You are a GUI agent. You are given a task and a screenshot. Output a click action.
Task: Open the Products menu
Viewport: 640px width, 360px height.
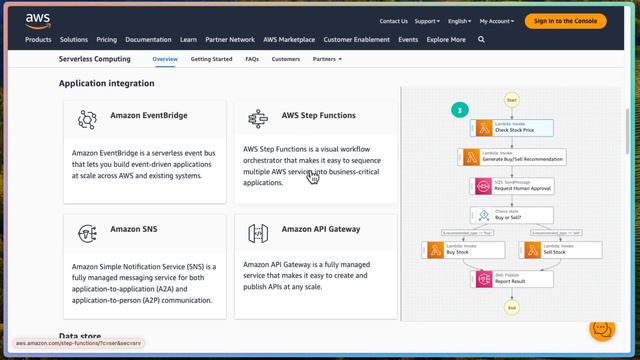(x=38, y=40)
